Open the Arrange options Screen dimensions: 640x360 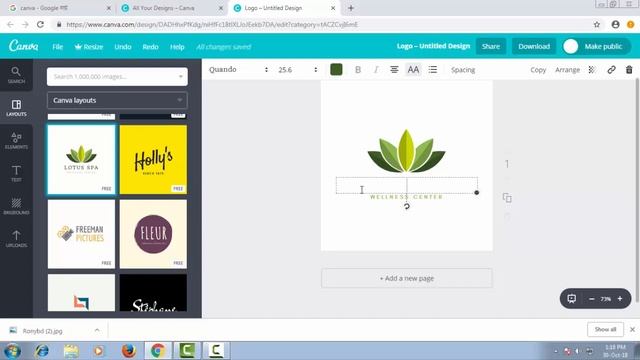(567, 70)
